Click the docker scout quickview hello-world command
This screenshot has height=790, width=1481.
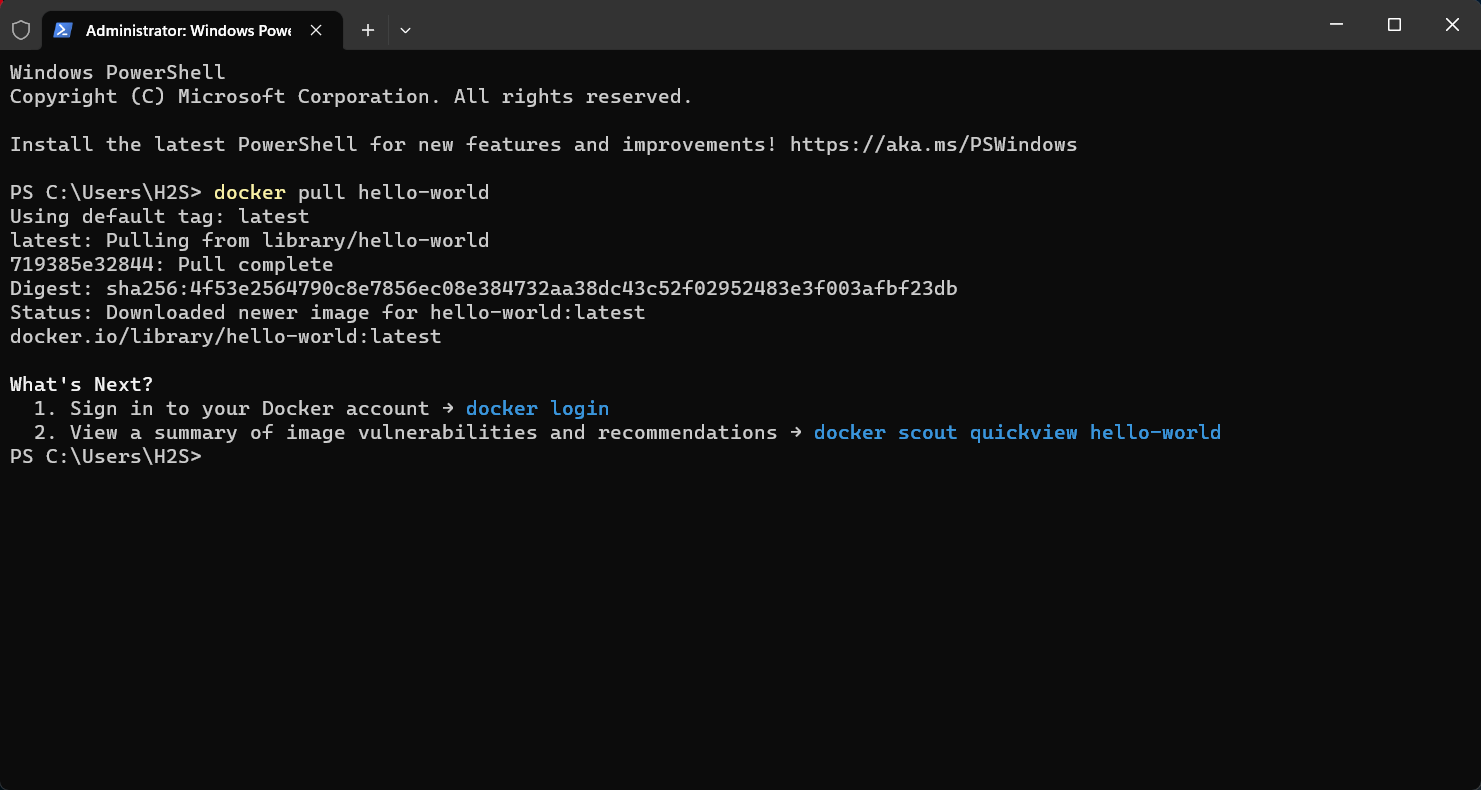point(1016,432)
